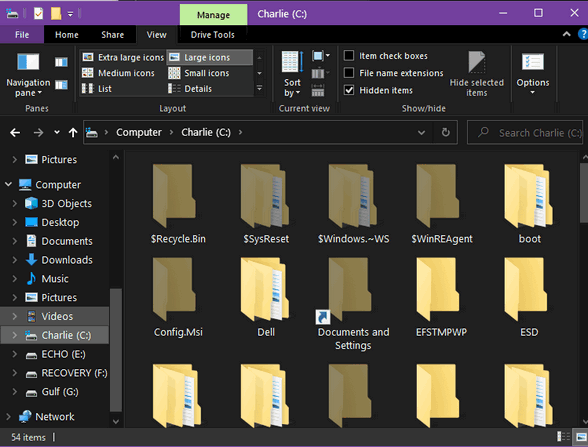Select Details layout view
Screen dimensions: 588x447
tap(190, 89)
